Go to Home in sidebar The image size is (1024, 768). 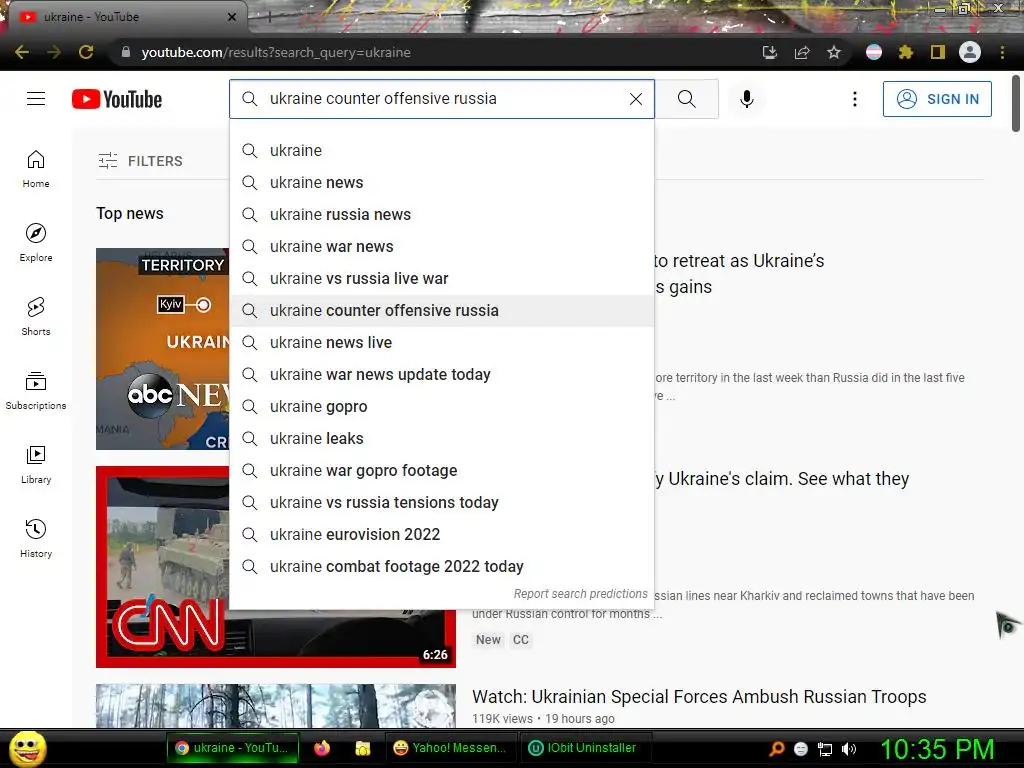click(x=36, y=169)
